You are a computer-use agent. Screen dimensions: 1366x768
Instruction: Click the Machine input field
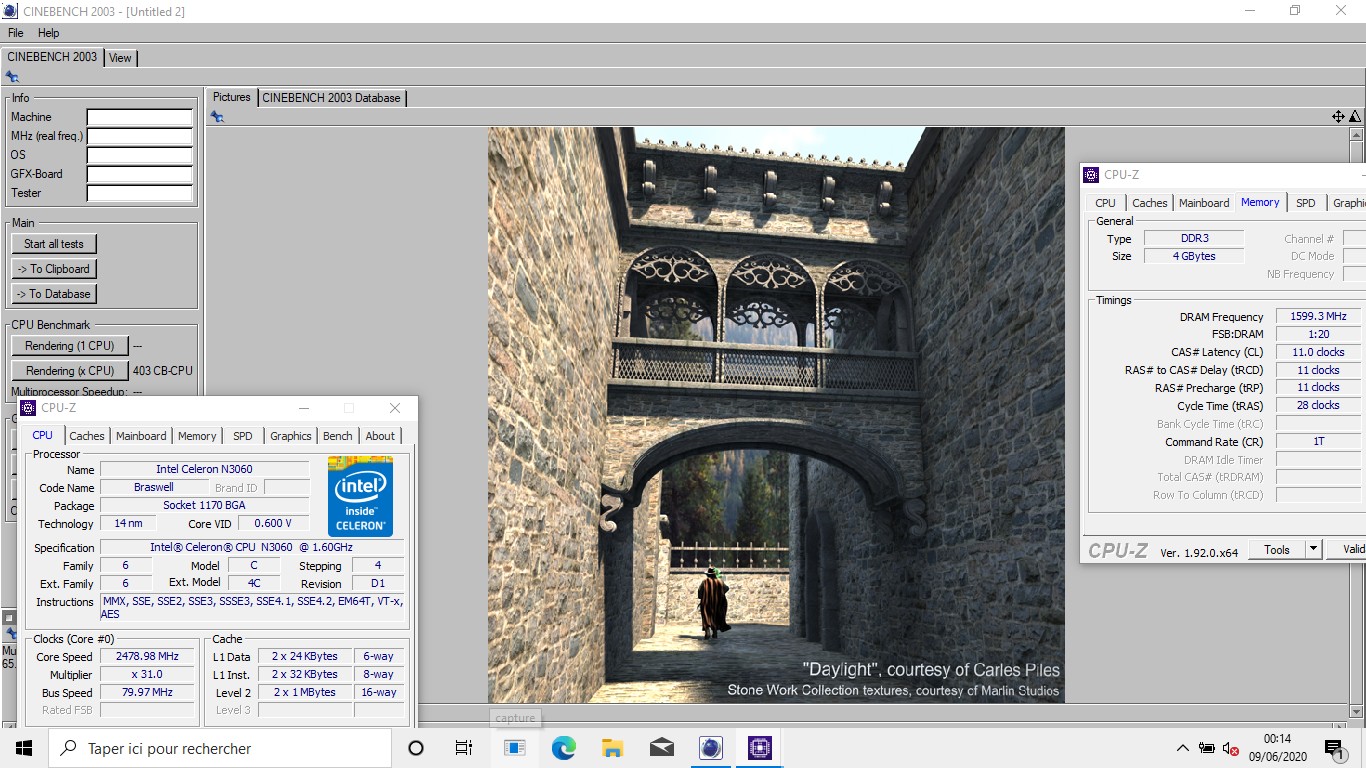click(139, 117)
